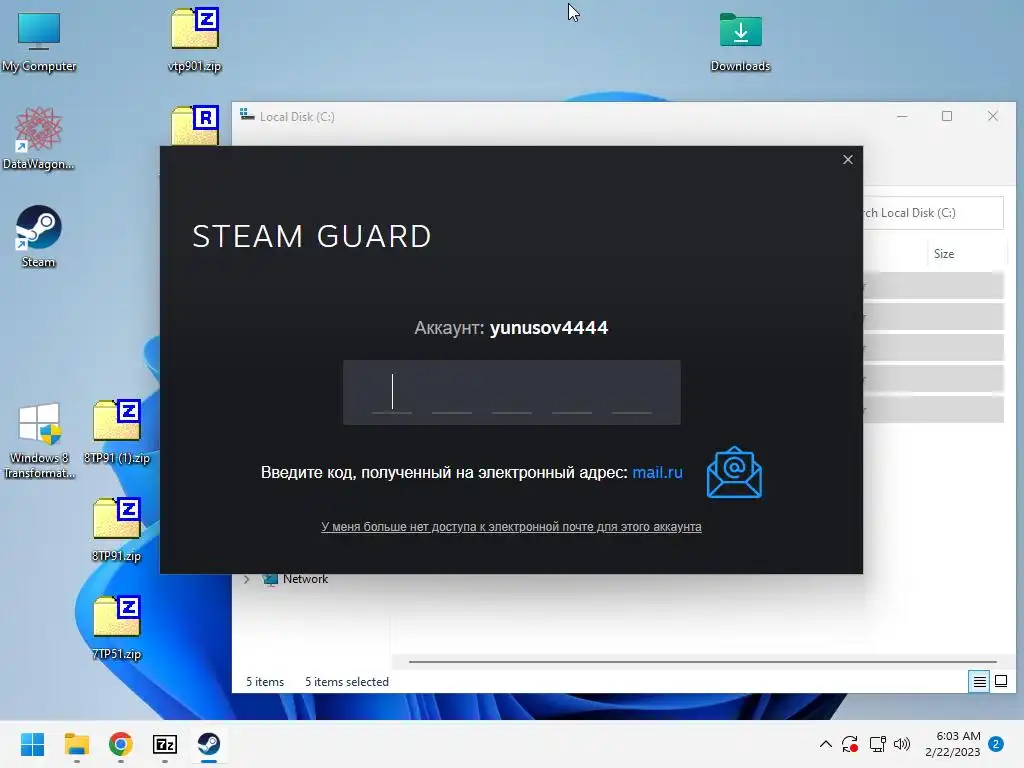Select the 8TP91 (1).zip archive
Image resolution: width=1024 pixels, height=768 pixels.
click(117, 431)
